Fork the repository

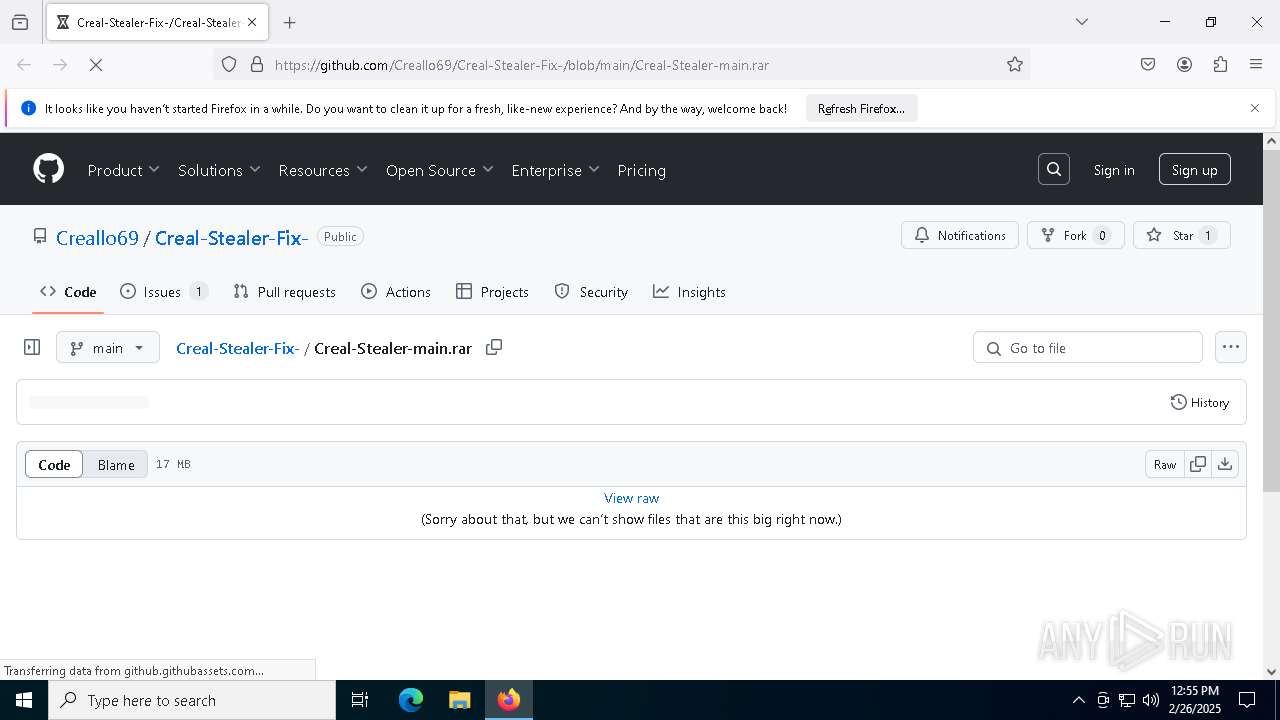point(1075,235)
